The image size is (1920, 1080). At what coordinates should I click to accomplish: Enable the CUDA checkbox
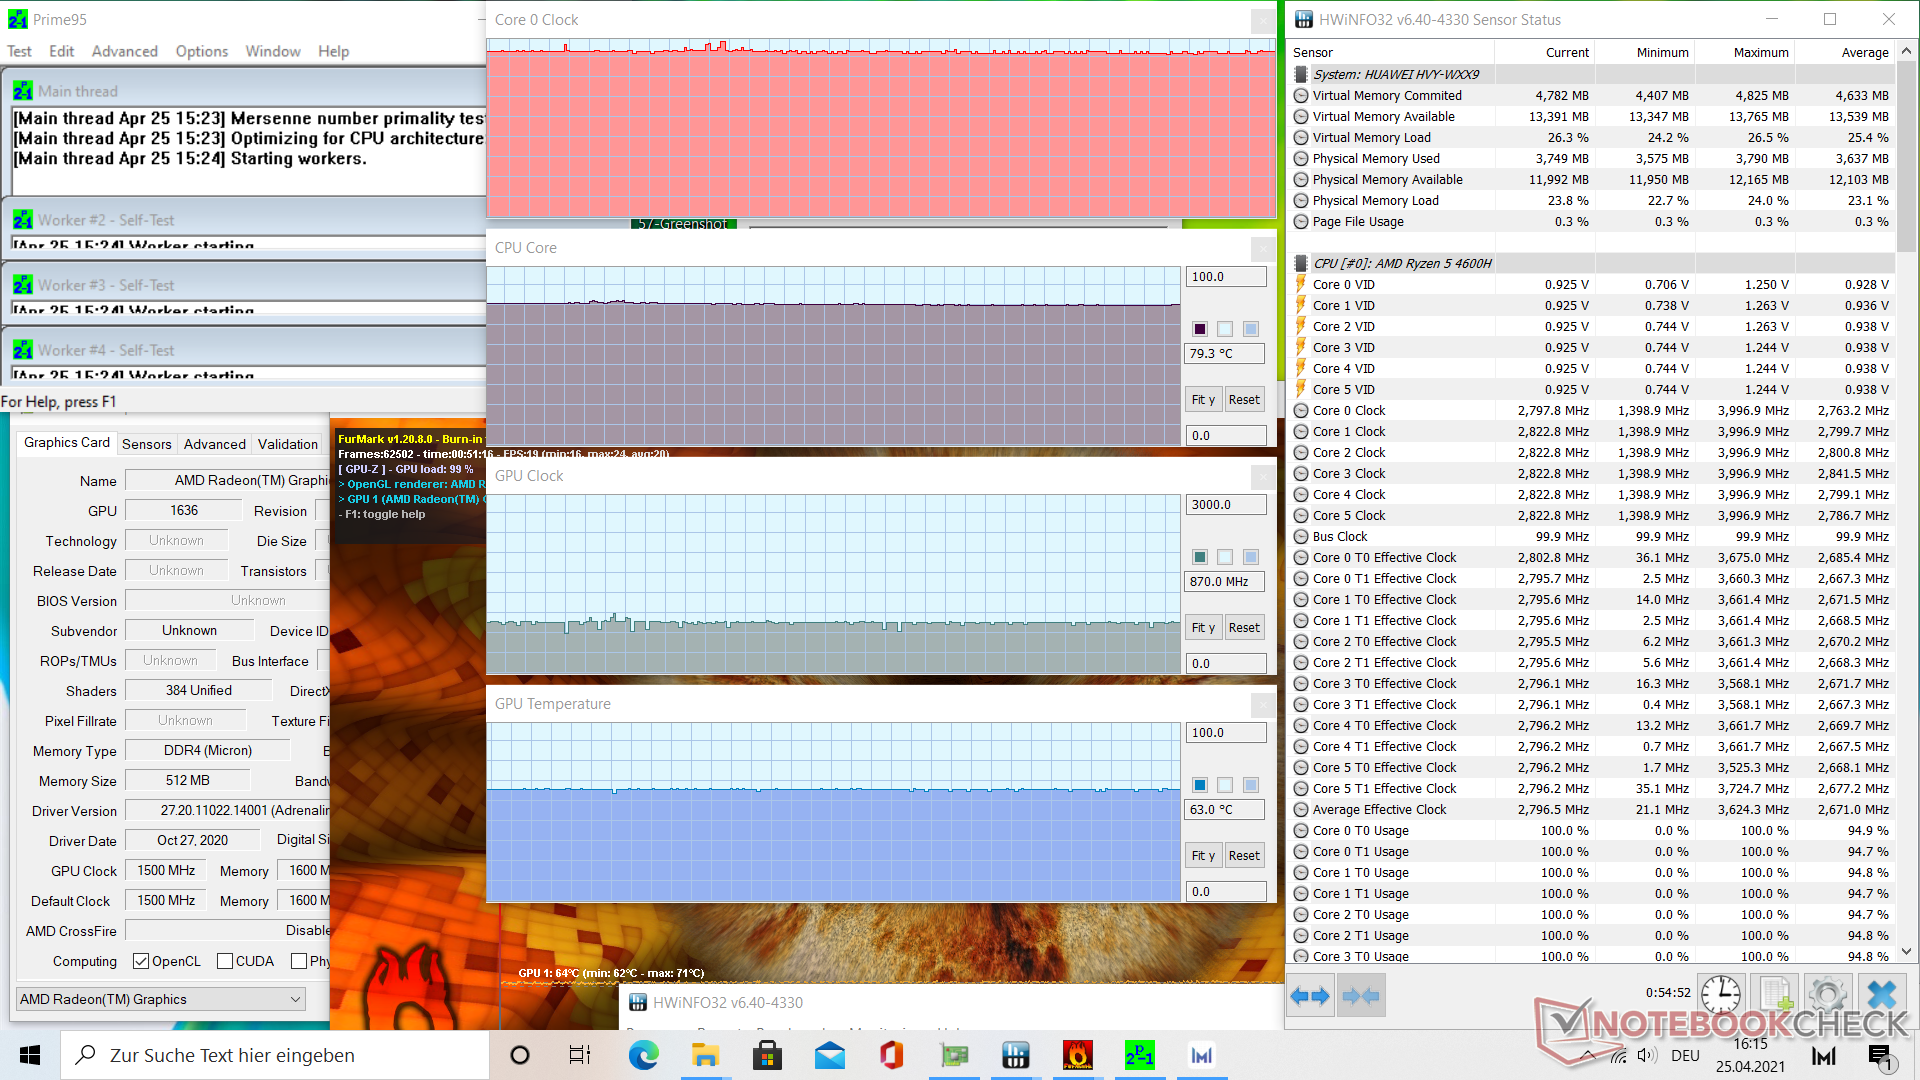[x=225, y=961]
